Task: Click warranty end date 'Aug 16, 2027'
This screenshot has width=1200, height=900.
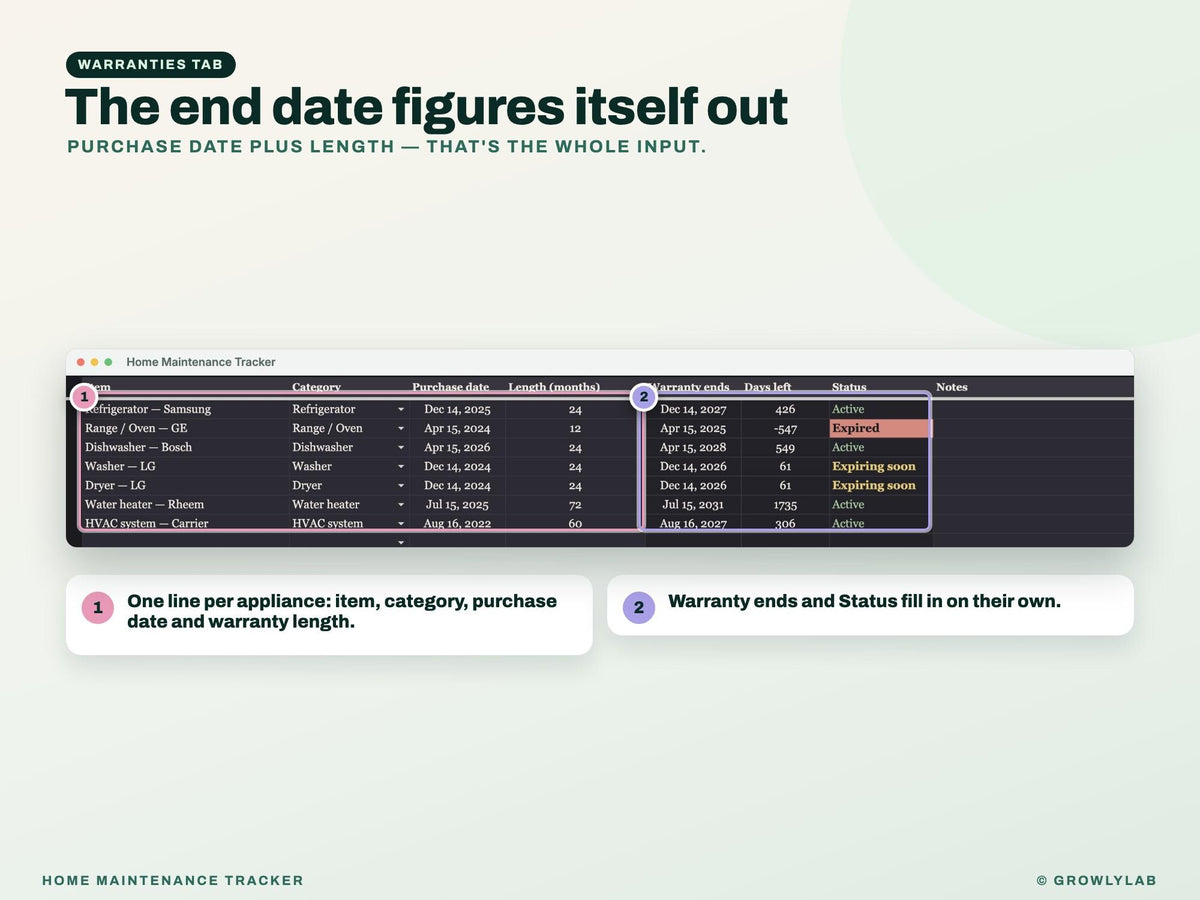Action: click(693, 523)
